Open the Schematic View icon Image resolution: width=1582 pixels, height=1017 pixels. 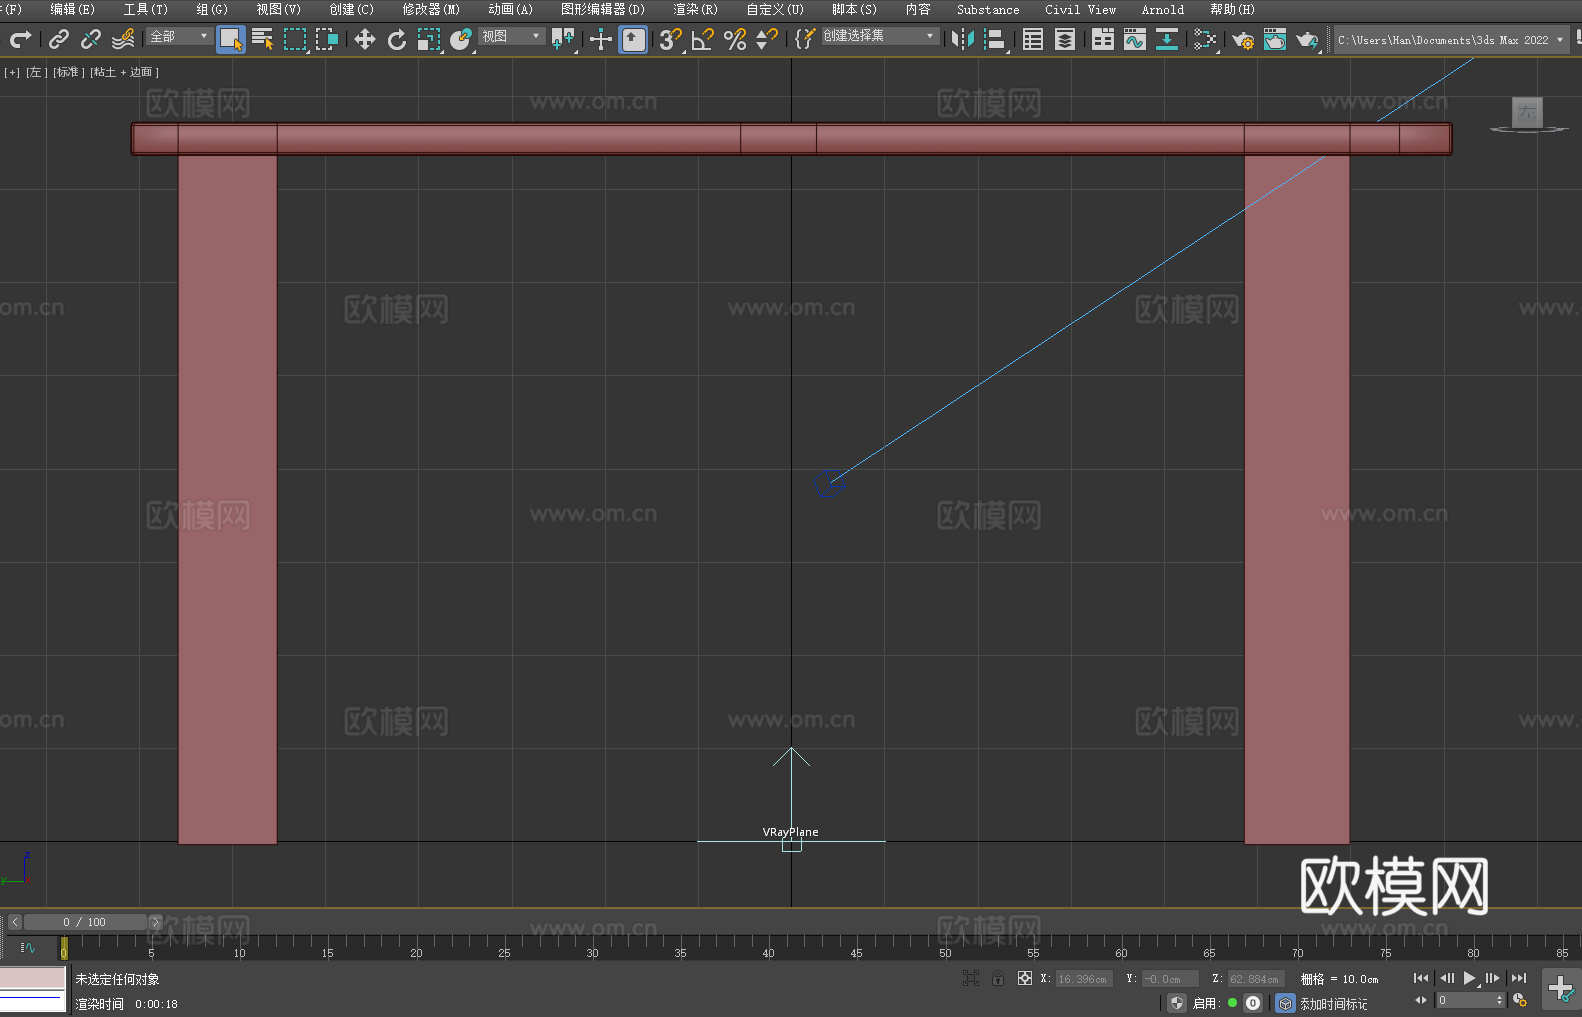[1167, 39]
